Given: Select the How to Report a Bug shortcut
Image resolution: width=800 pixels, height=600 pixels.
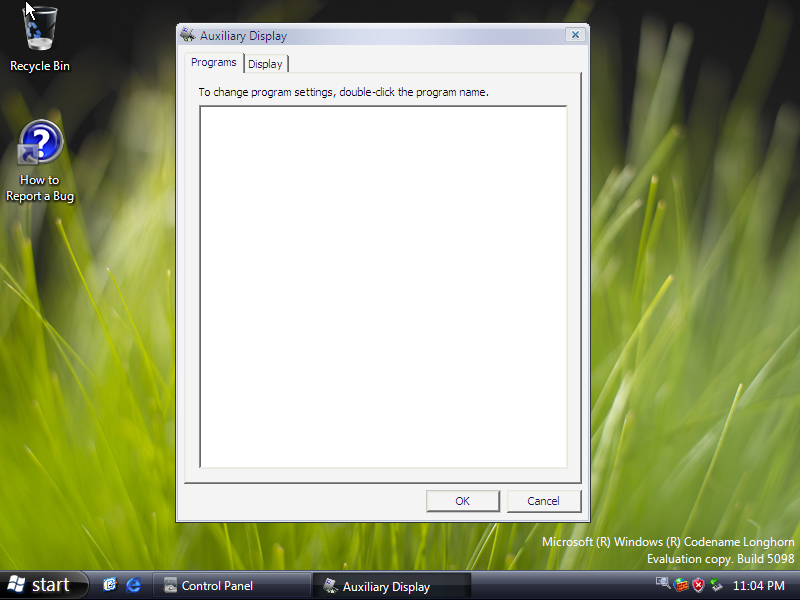Looking at the screenshot, I should click(x=40, y=161).
